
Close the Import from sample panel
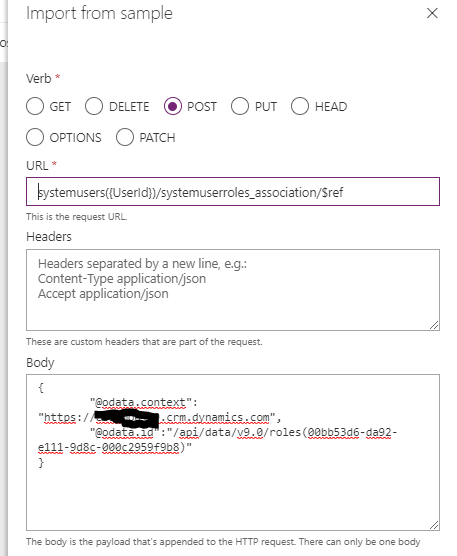coord(432,13)
